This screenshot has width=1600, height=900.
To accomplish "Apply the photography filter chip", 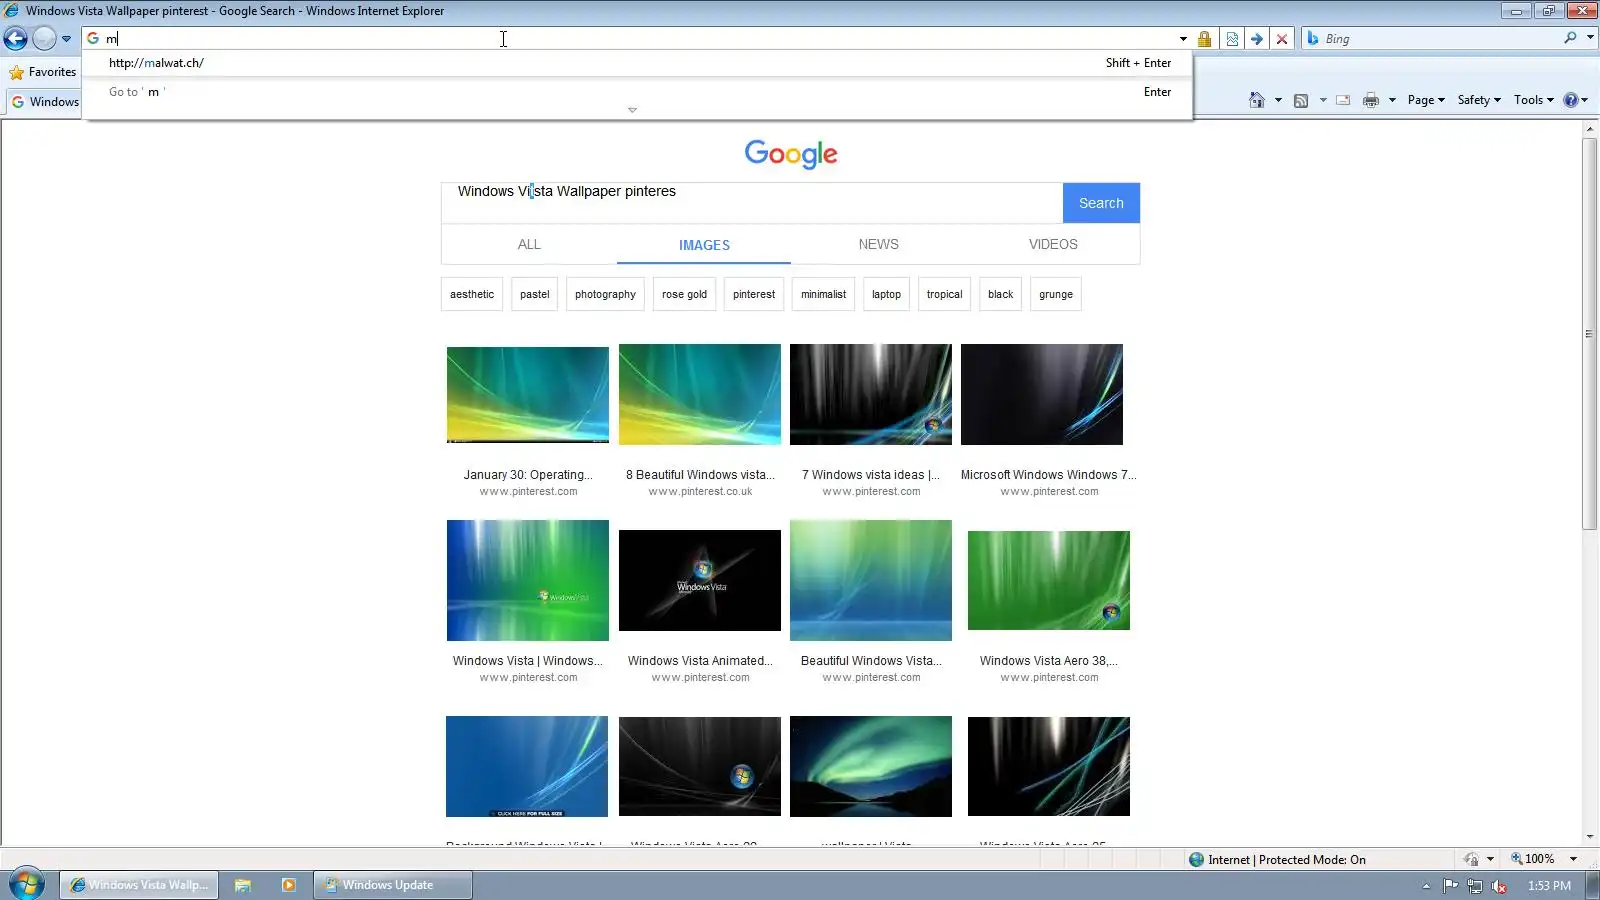I will pos(605,294).
